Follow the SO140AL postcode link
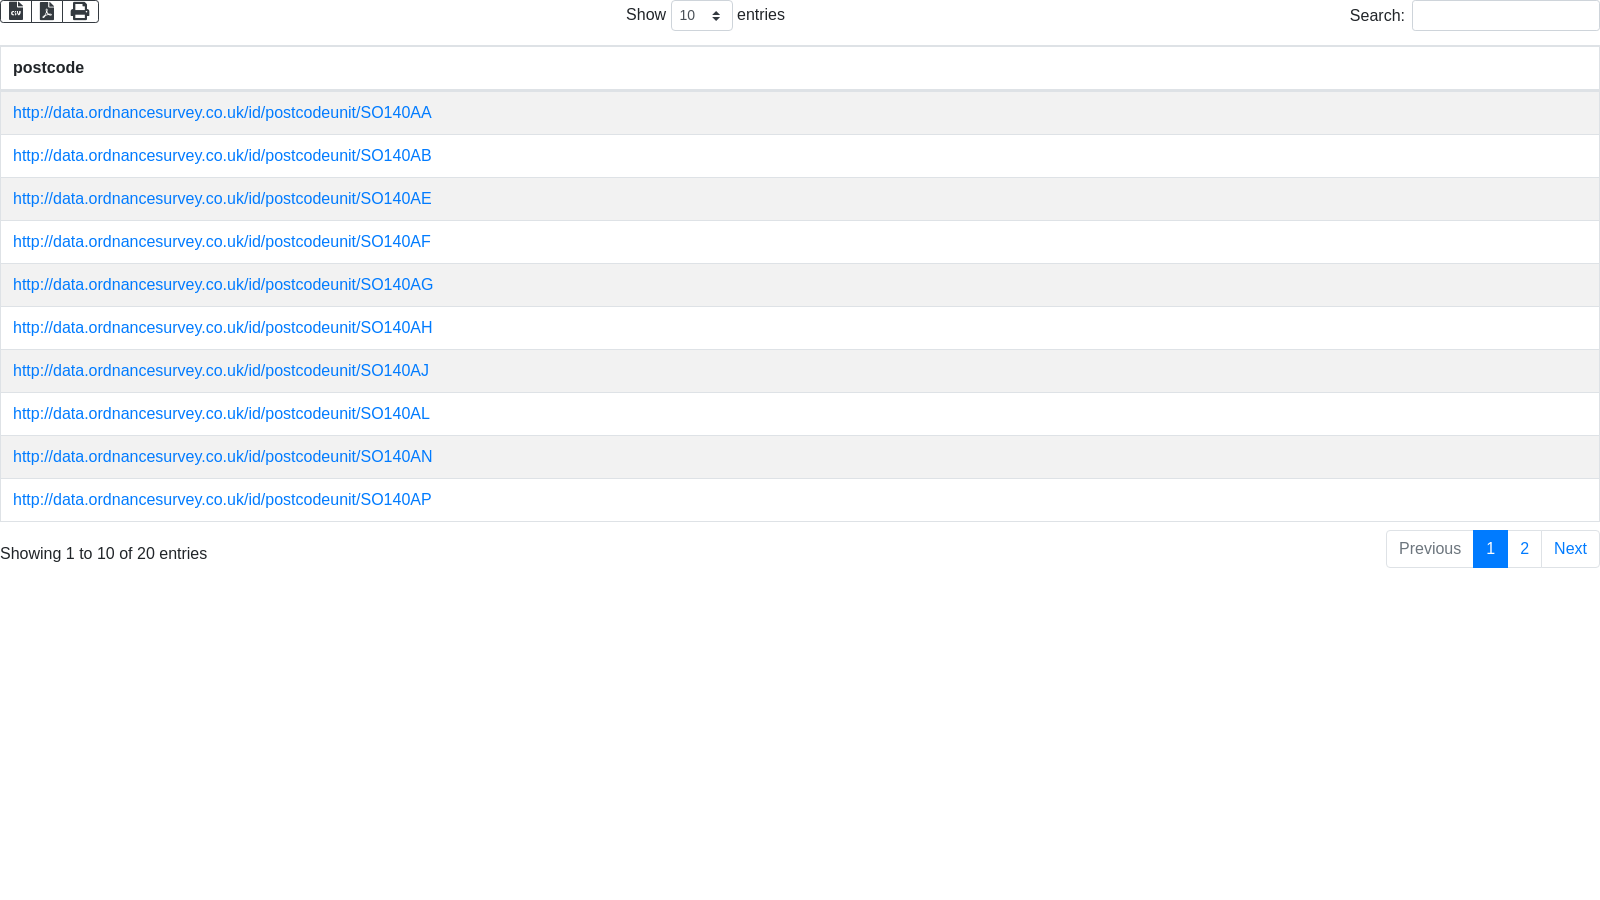 pos(221,414)
